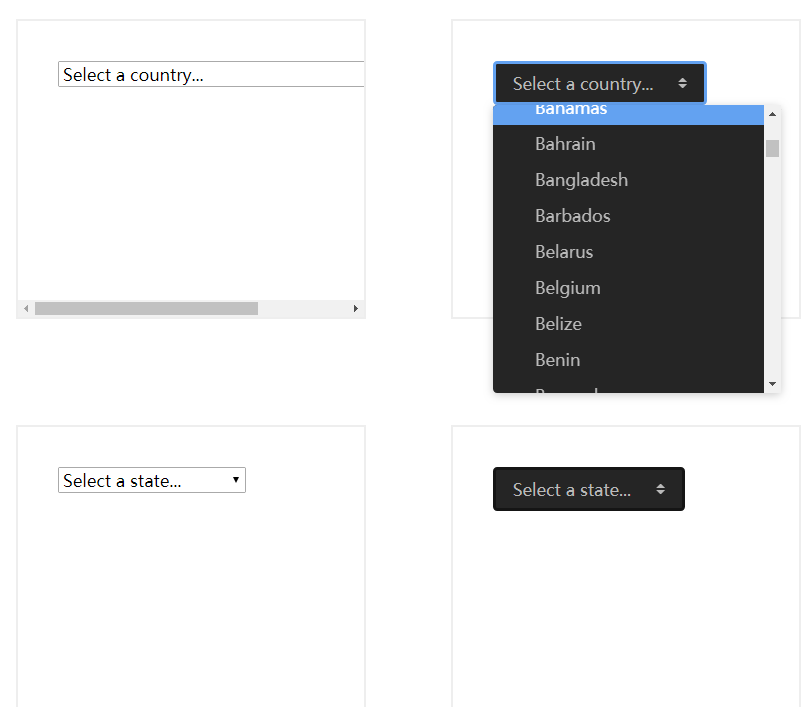Click the up-down arrows icon on dark state select

click(661, 489)
